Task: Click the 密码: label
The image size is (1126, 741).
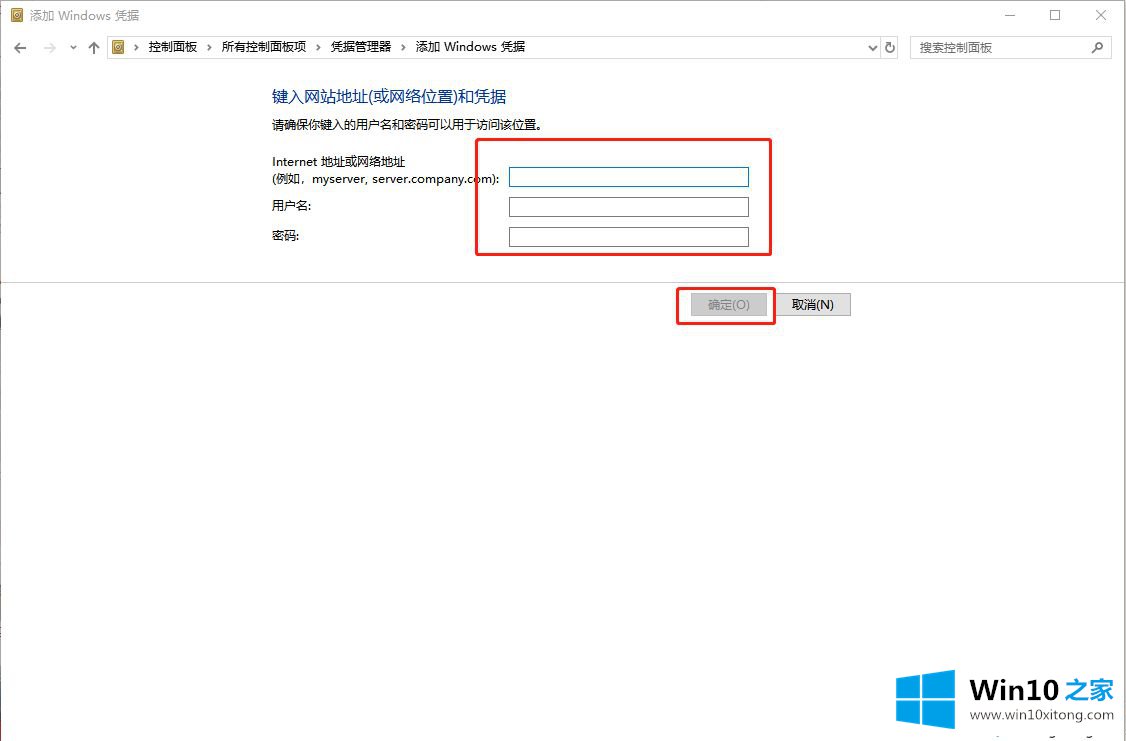Action: [285, 236]
